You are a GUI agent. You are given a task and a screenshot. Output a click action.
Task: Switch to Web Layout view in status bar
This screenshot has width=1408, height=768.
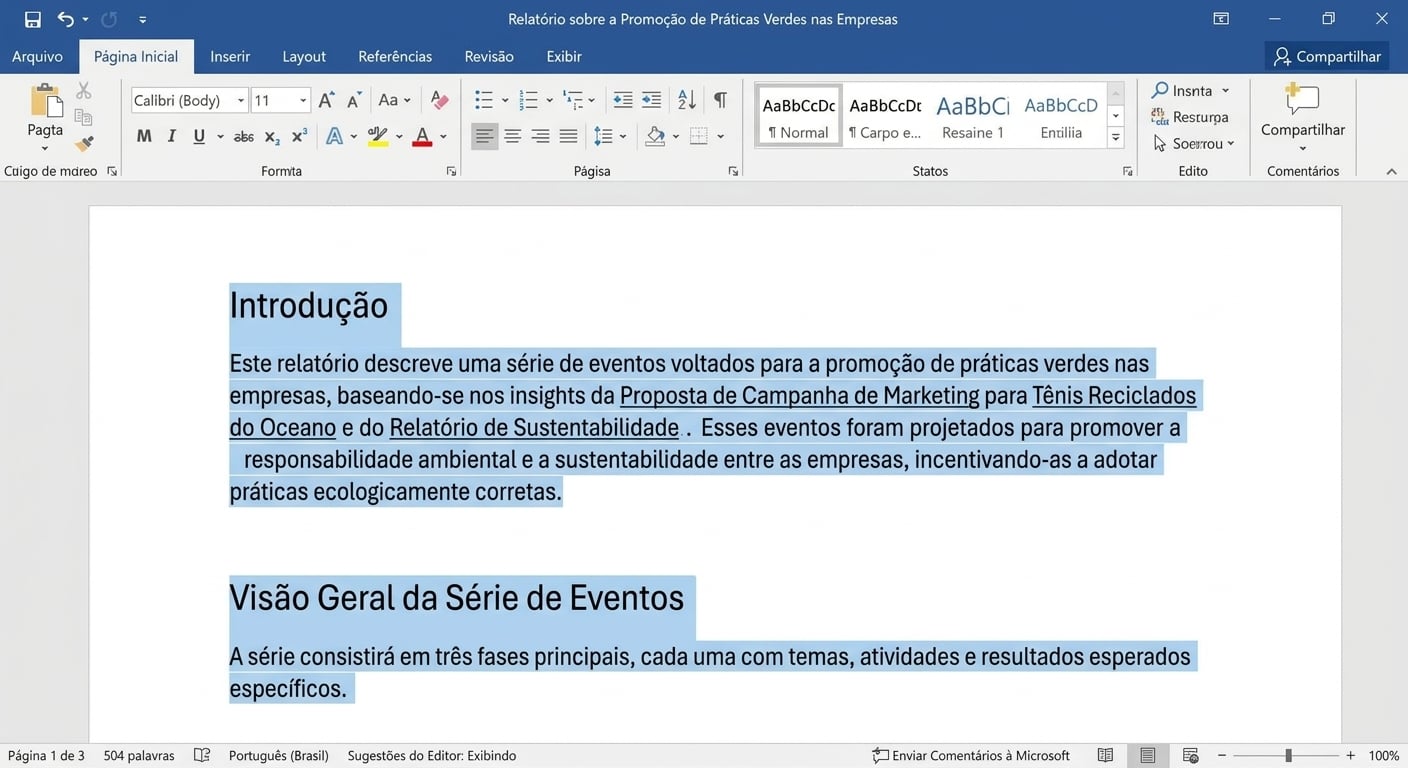point(1190,755)
